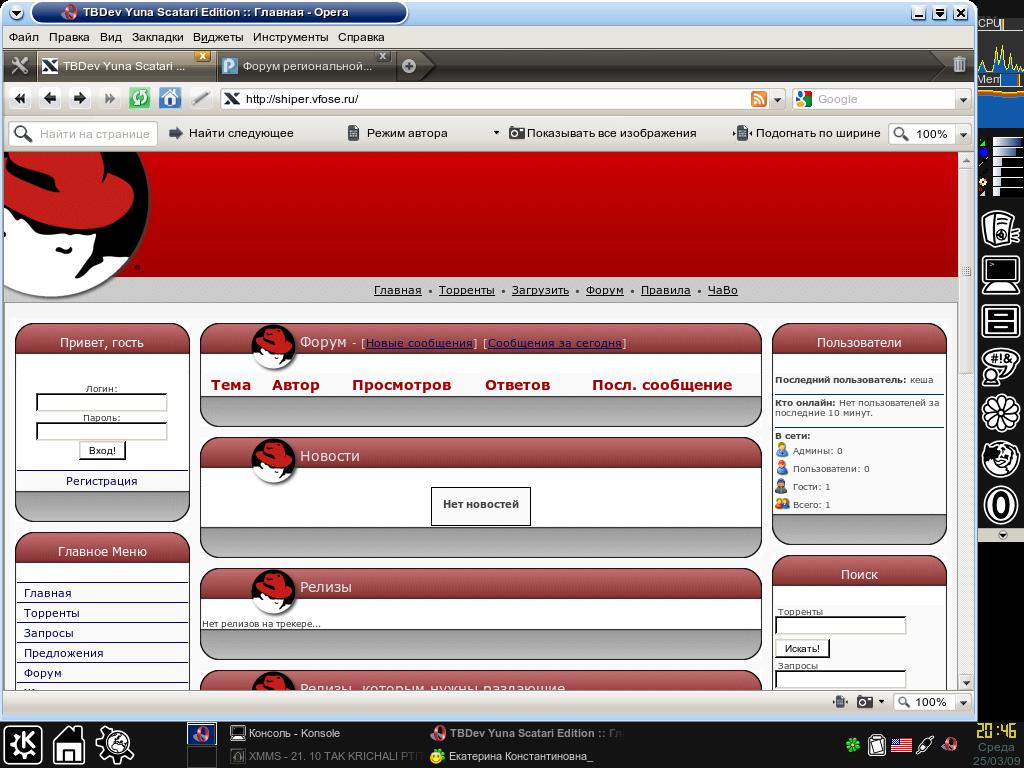Open the Opera panels wrench icon
The width and height of the screenshot is (1024, 768).
(19, 66)
